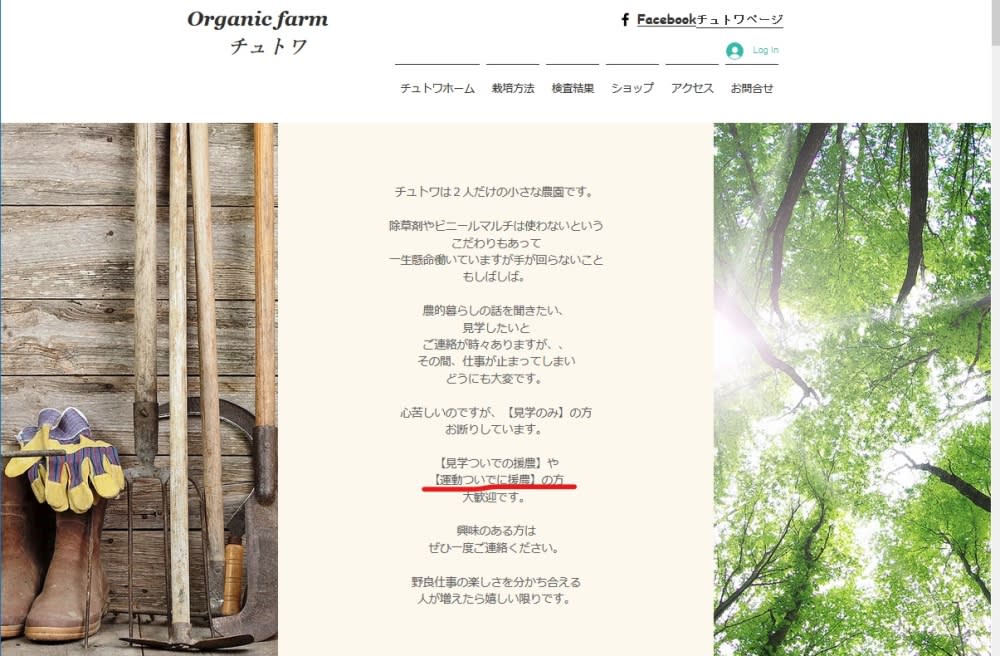Click the ぜひ一度ご連絡ください text line
The image size is (1000, 656).
coord(494,548)
